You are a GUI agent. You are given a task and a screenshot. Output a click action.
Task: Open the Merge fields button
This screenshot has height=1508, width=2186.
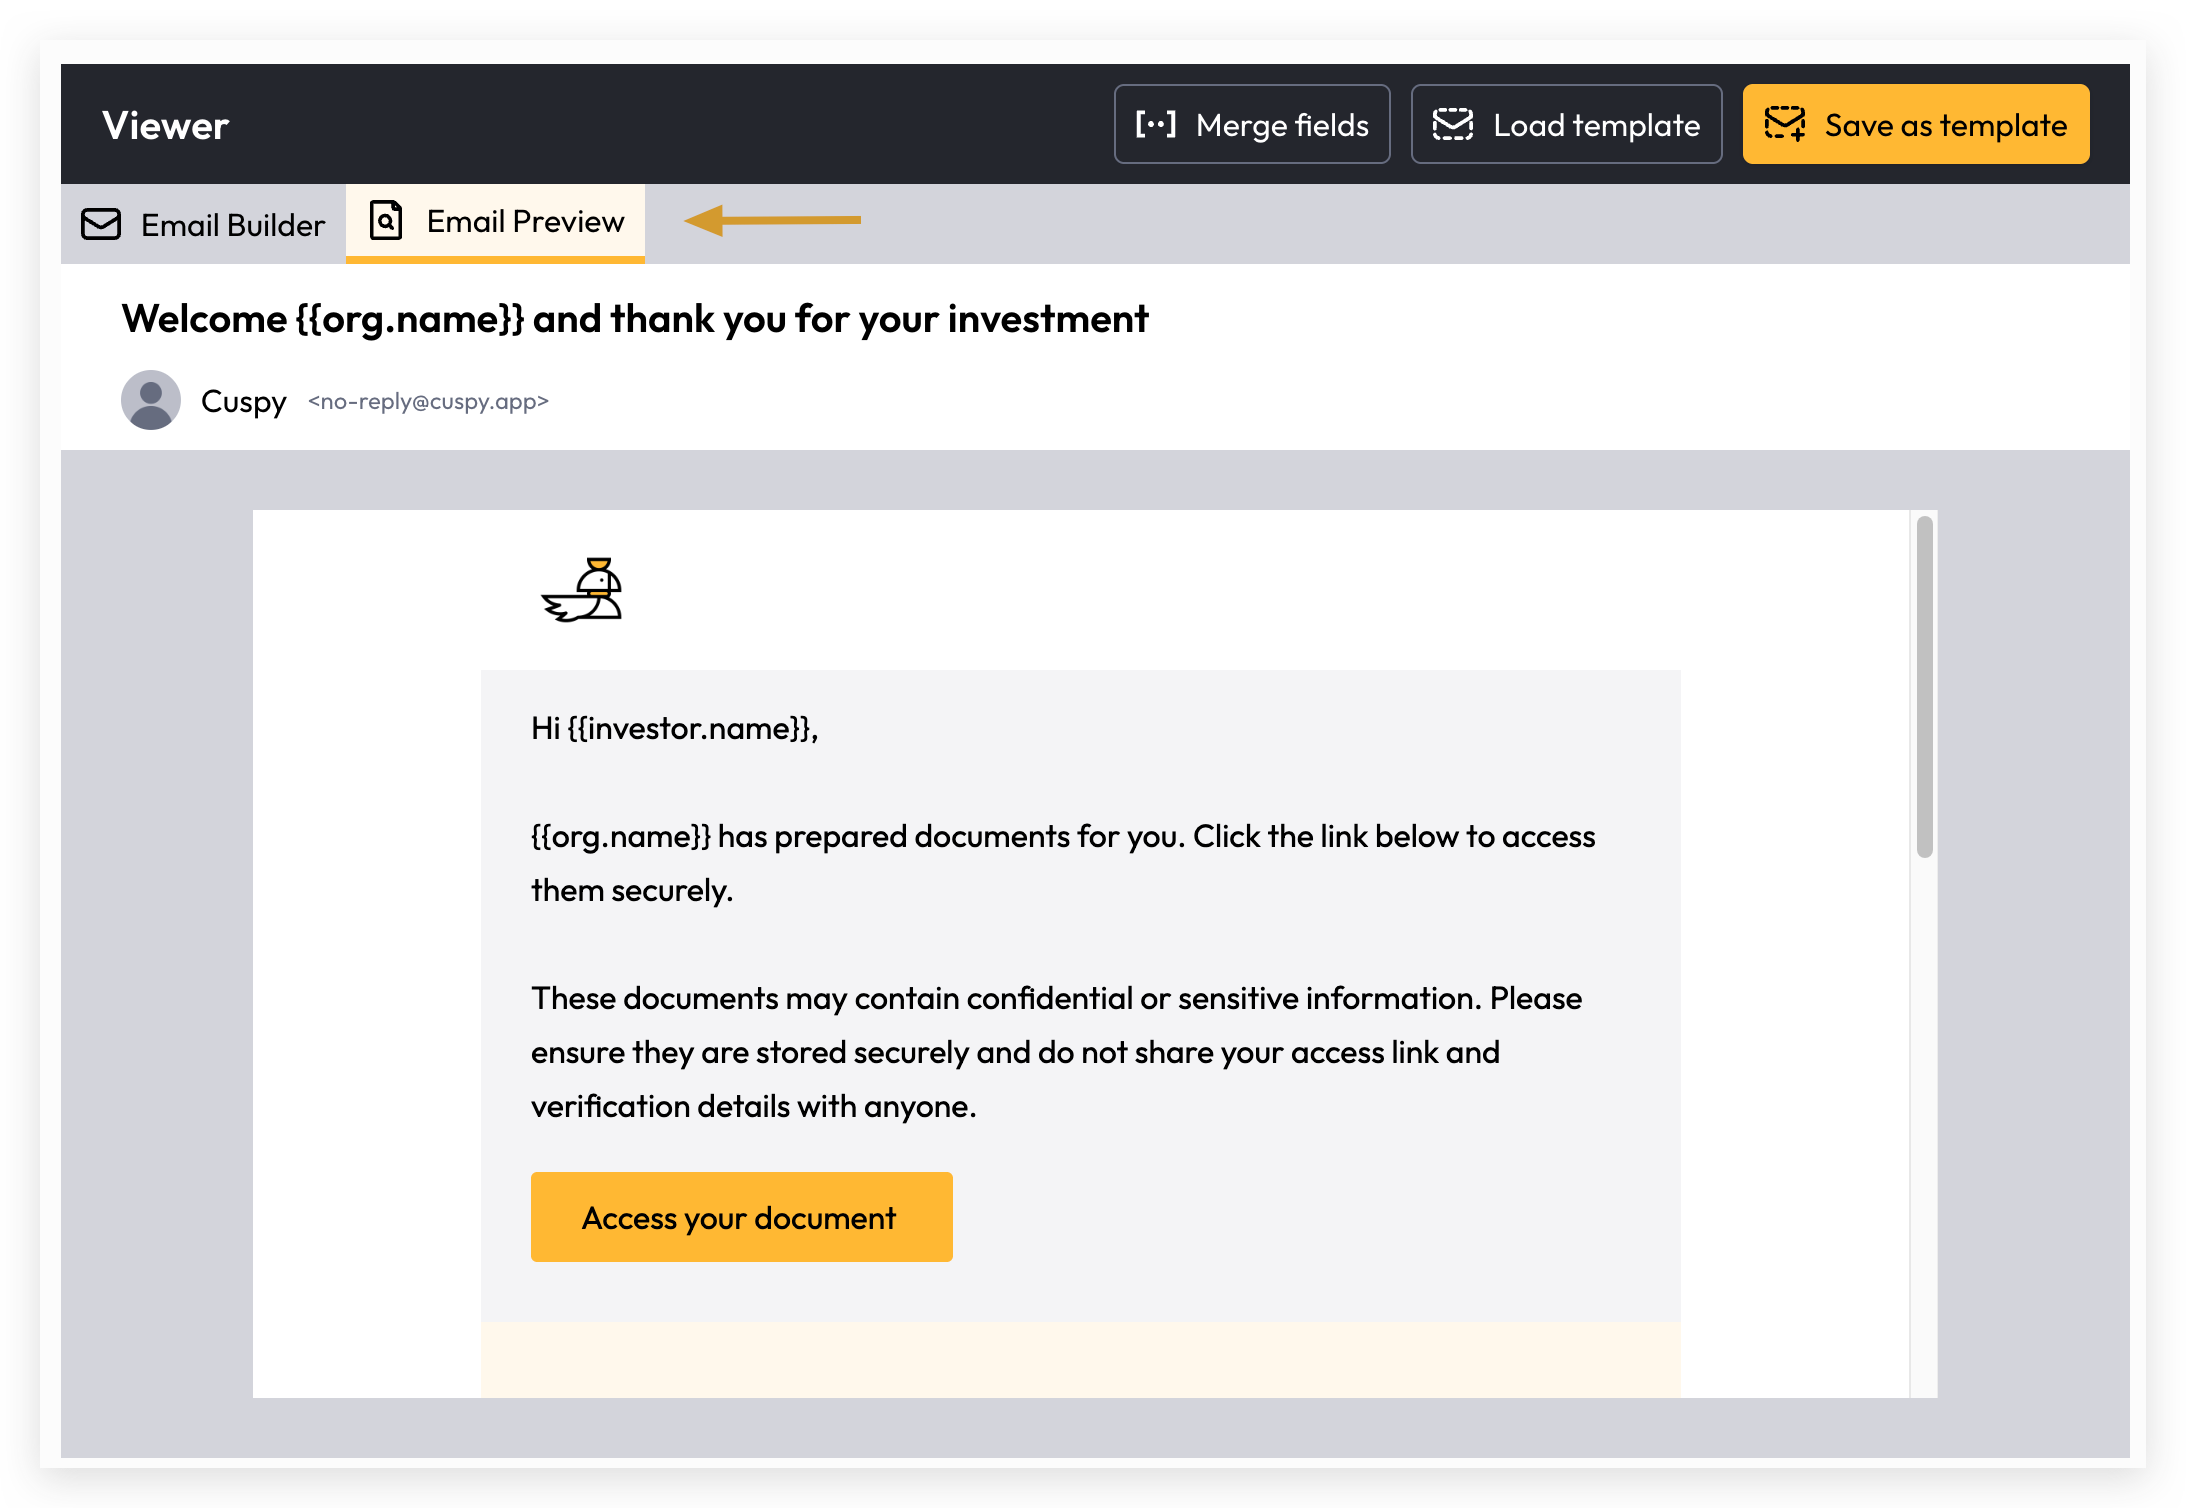[x=1252, y=124]
